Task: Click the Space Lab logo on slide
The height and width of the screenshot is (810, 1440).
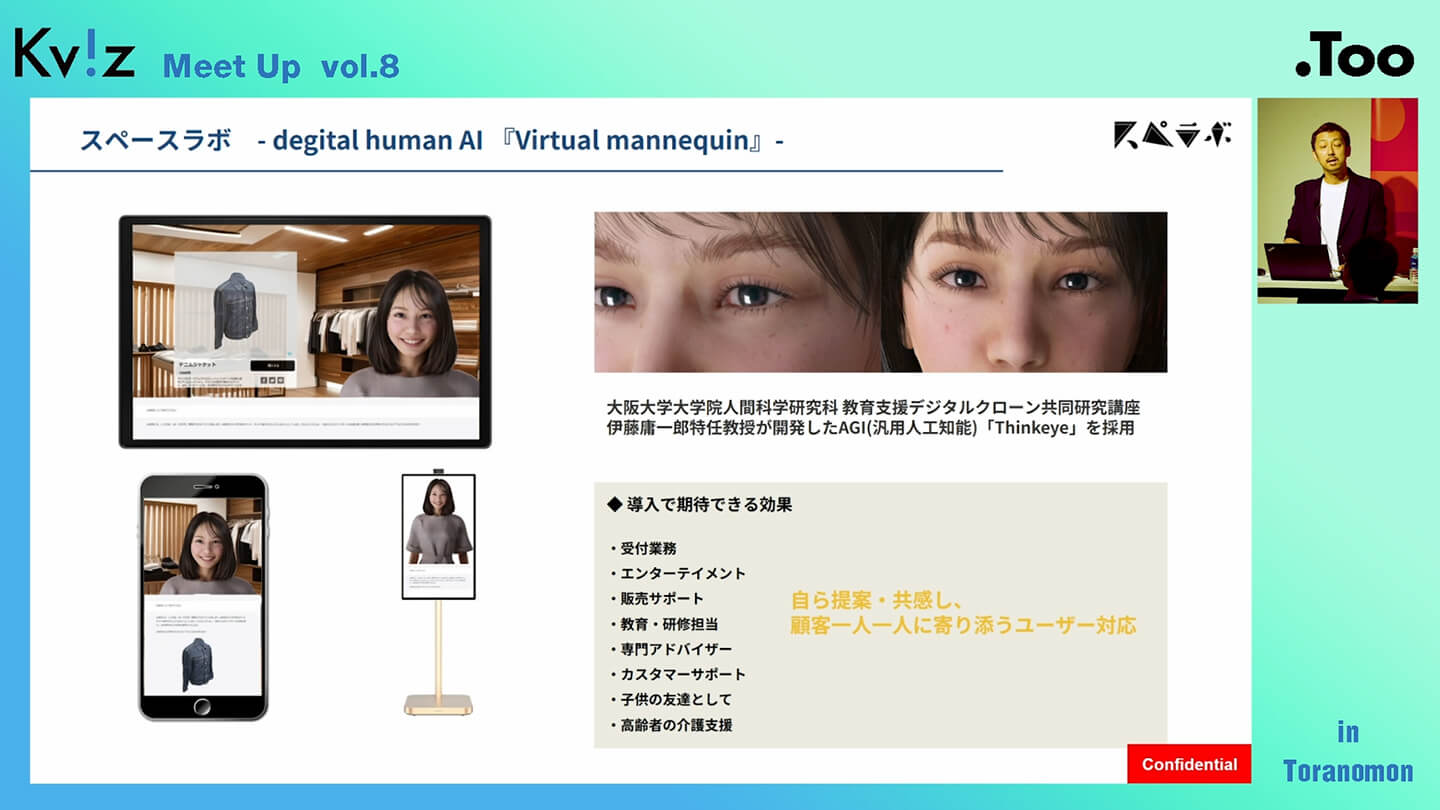Action: point(1172,135)
